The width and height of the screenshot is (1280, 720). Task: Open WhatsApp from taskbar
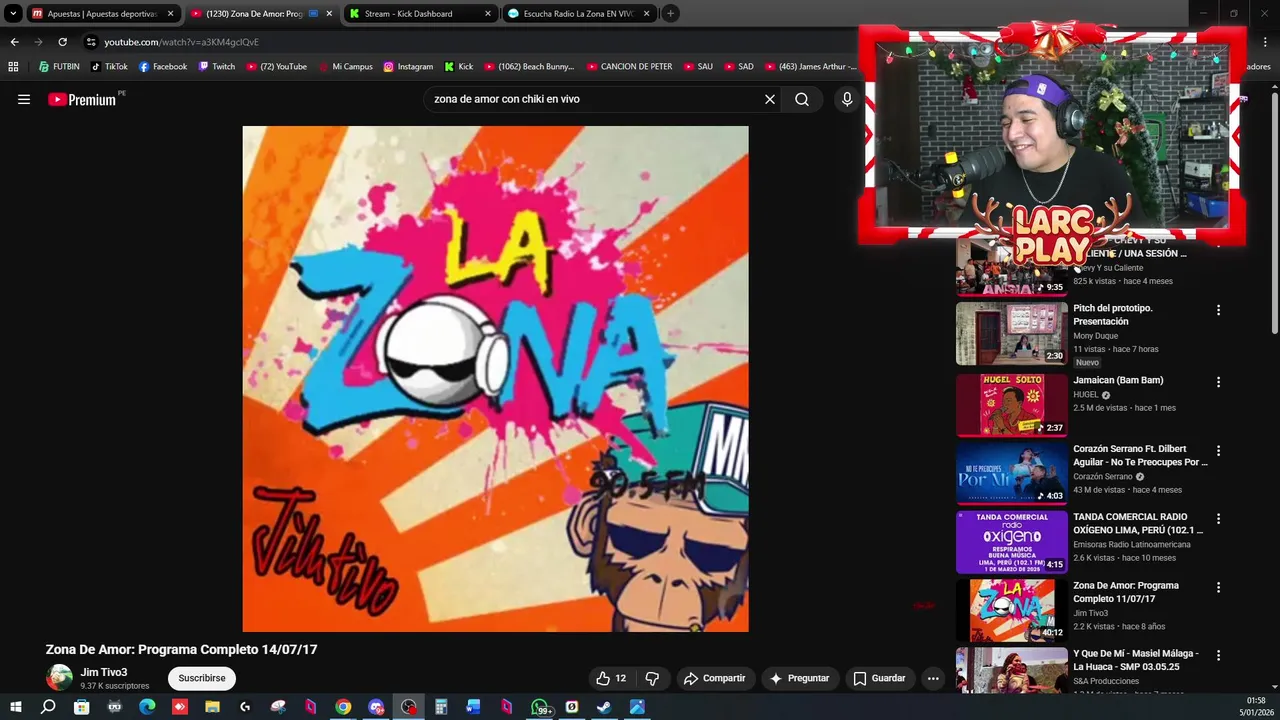[540, 707]
